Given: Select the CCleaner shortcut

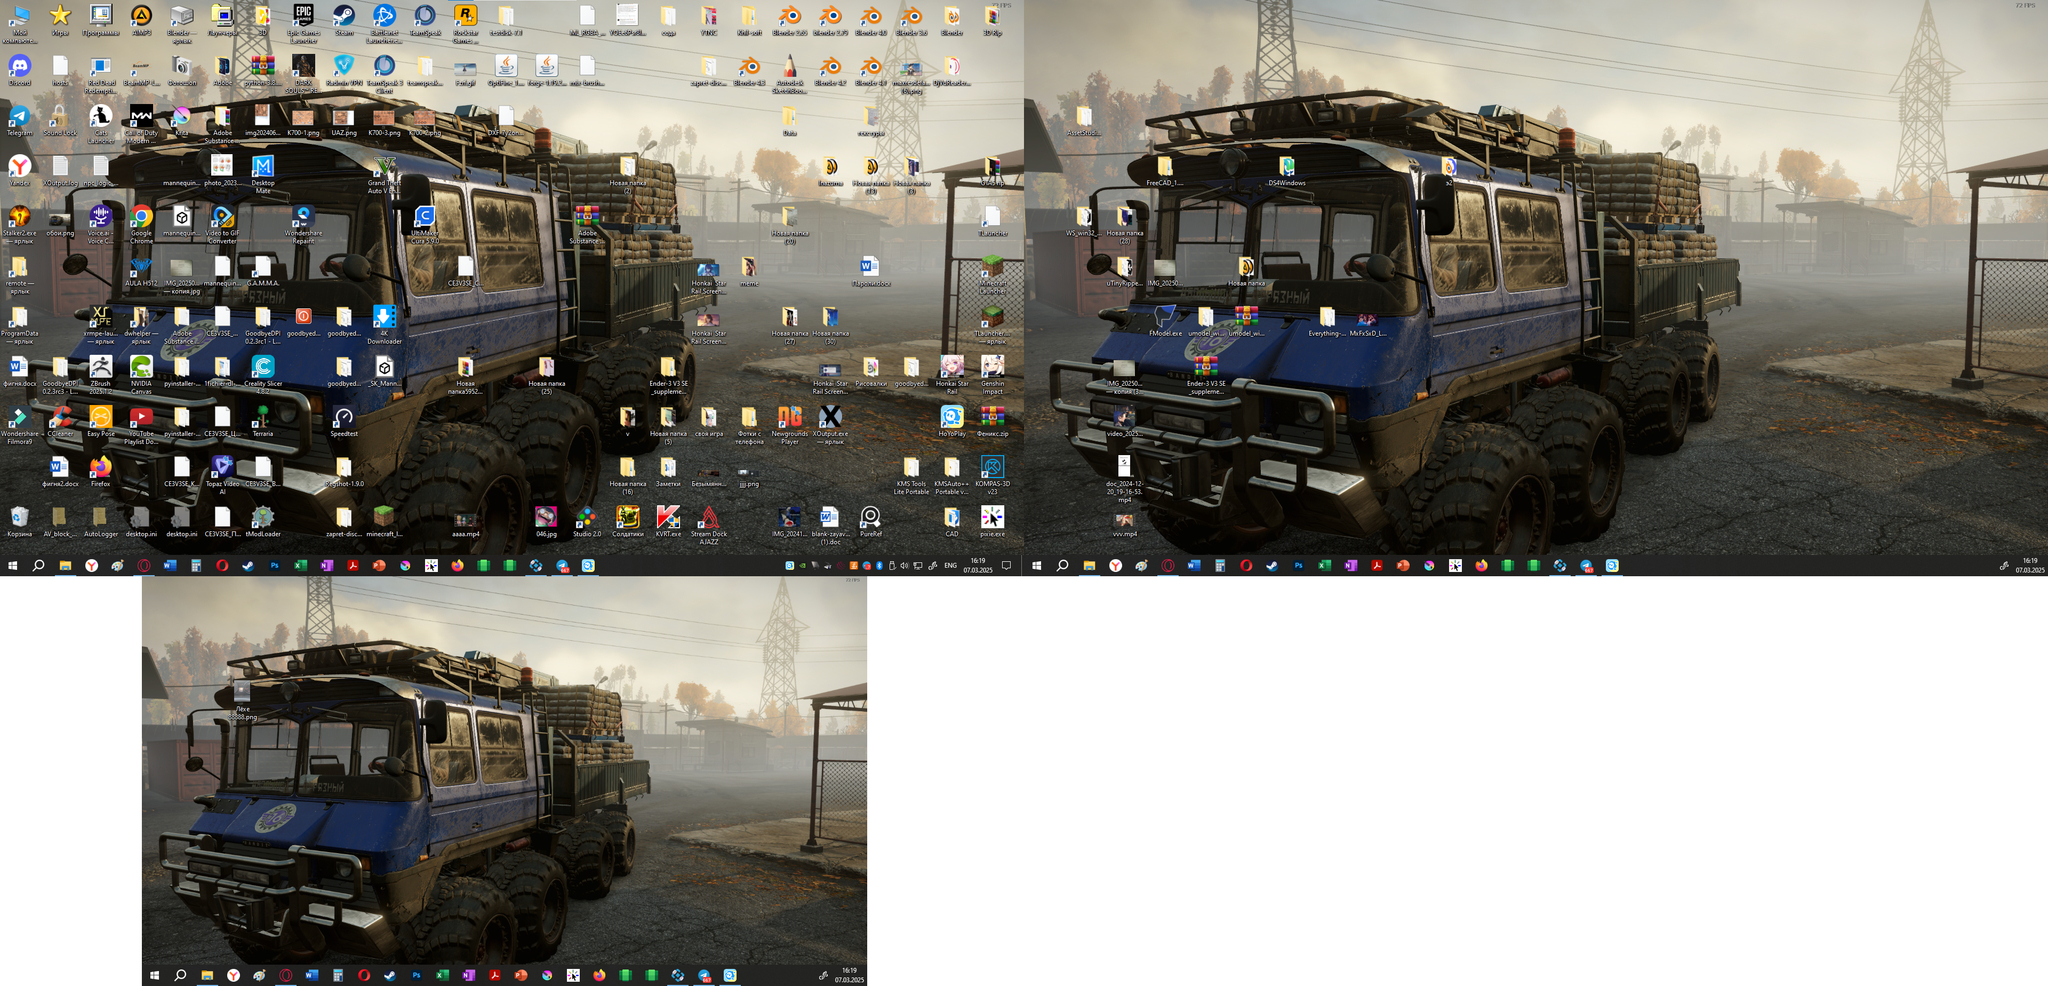Looking at the screenshot, I should coord(60,422).
